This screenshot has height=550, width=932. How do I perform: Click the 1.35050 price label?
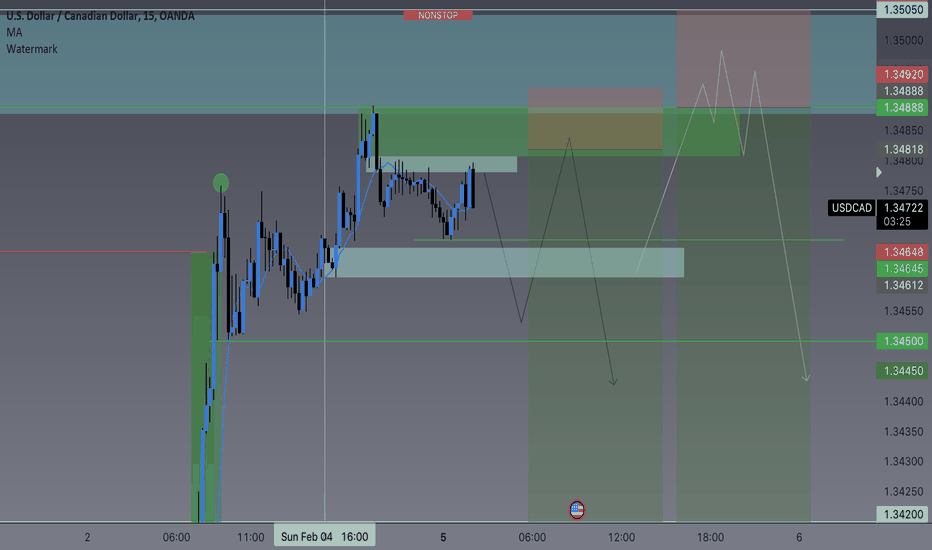point(903,10)
